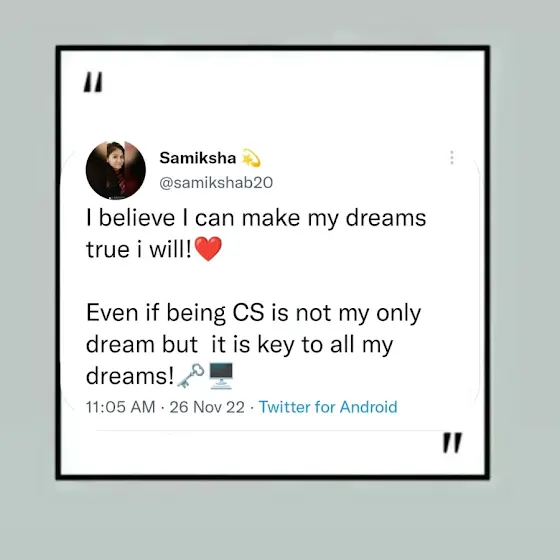Screen dimensions: 560x560
Task: Click the desktop computer emoji
Action: tap(221, 375)
